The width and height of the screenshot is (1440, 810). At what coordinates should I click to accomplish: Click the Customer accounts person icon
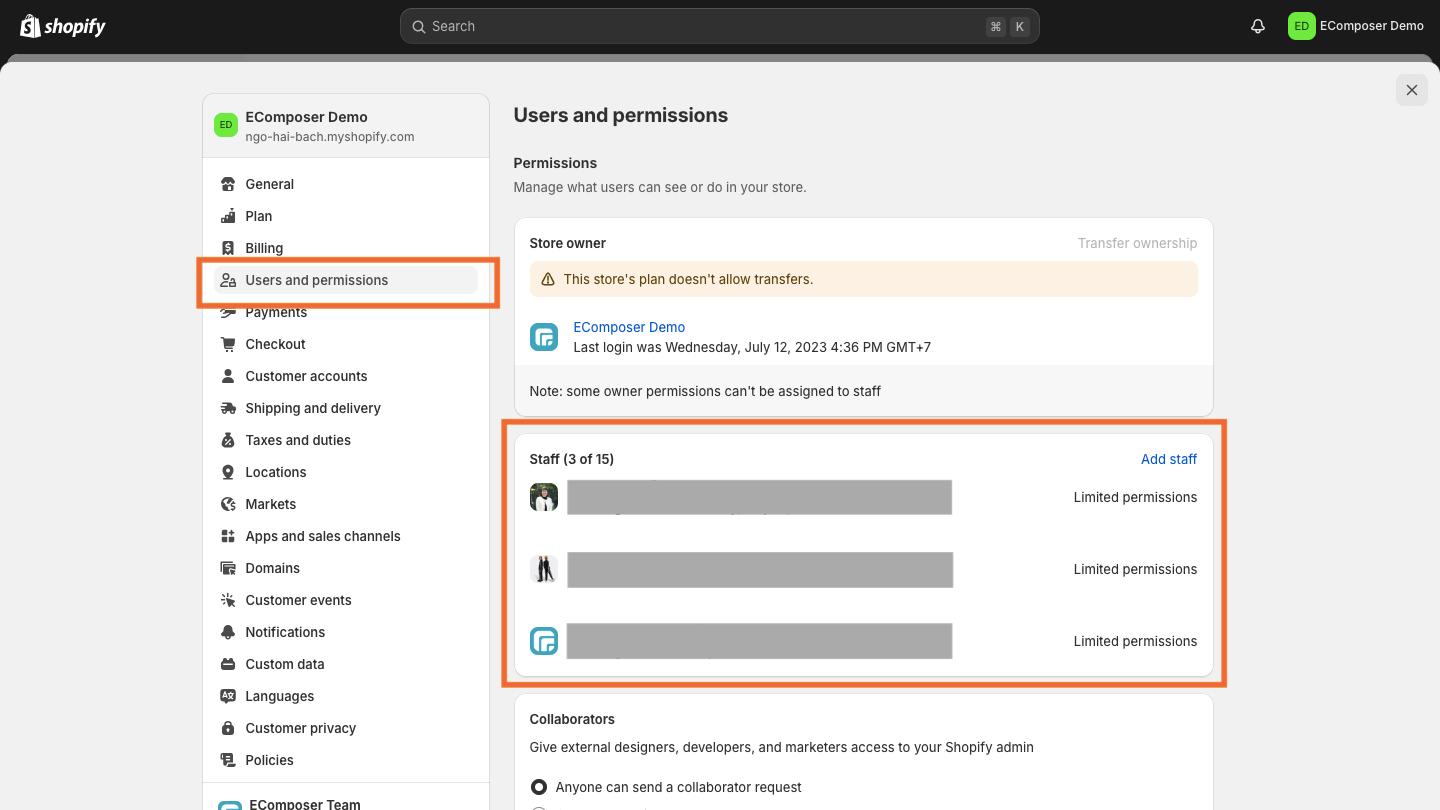point(228,376)
